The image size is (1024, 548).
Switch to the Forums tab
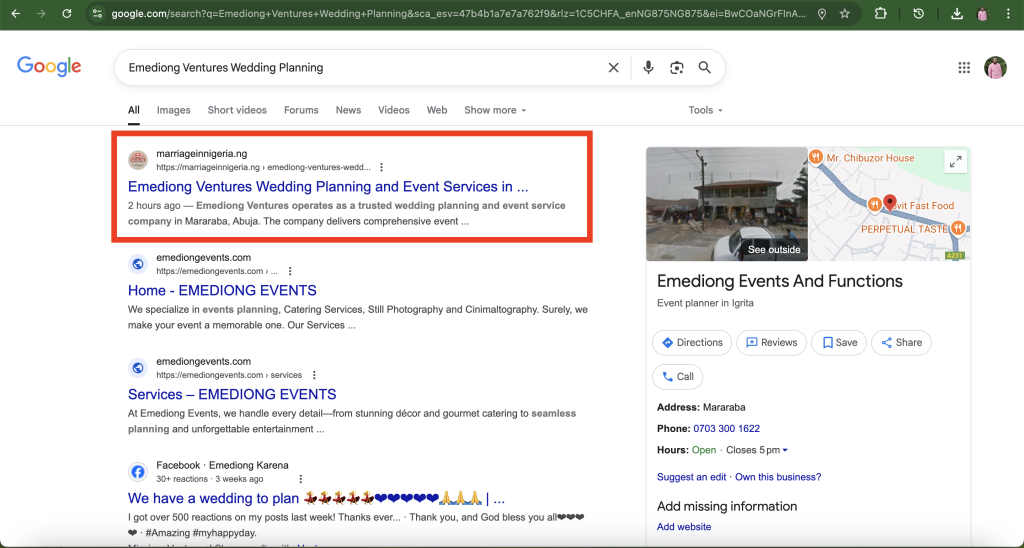tap(301, 110)
